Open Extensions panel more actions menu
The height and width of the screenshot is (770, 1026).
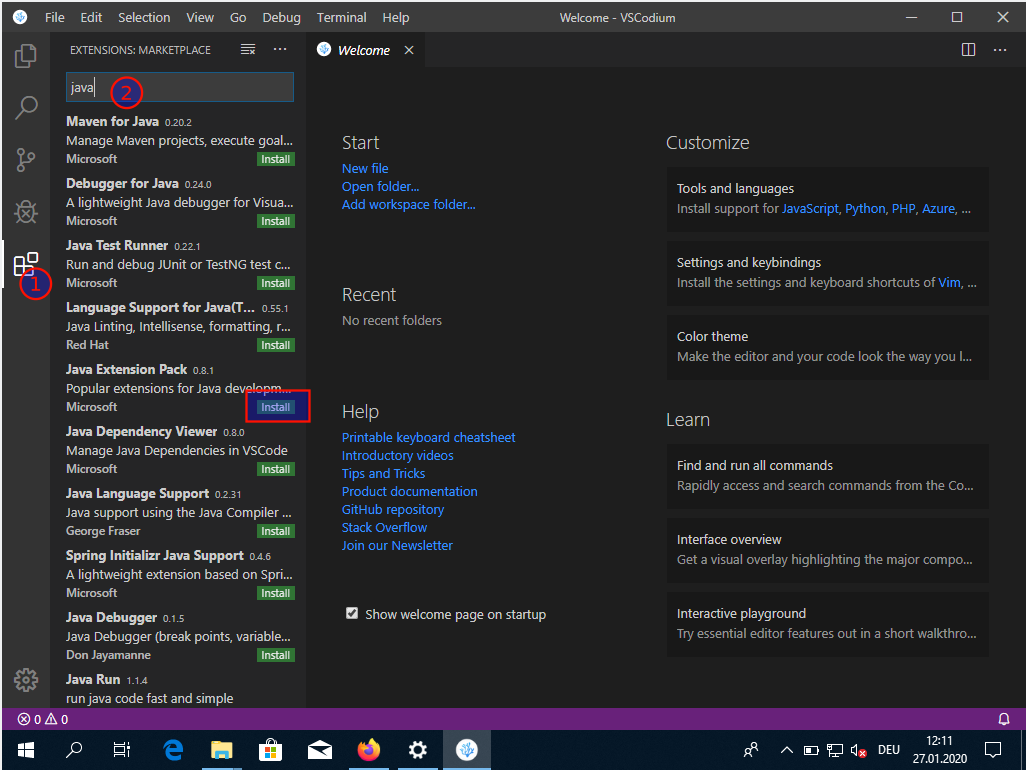280,50
